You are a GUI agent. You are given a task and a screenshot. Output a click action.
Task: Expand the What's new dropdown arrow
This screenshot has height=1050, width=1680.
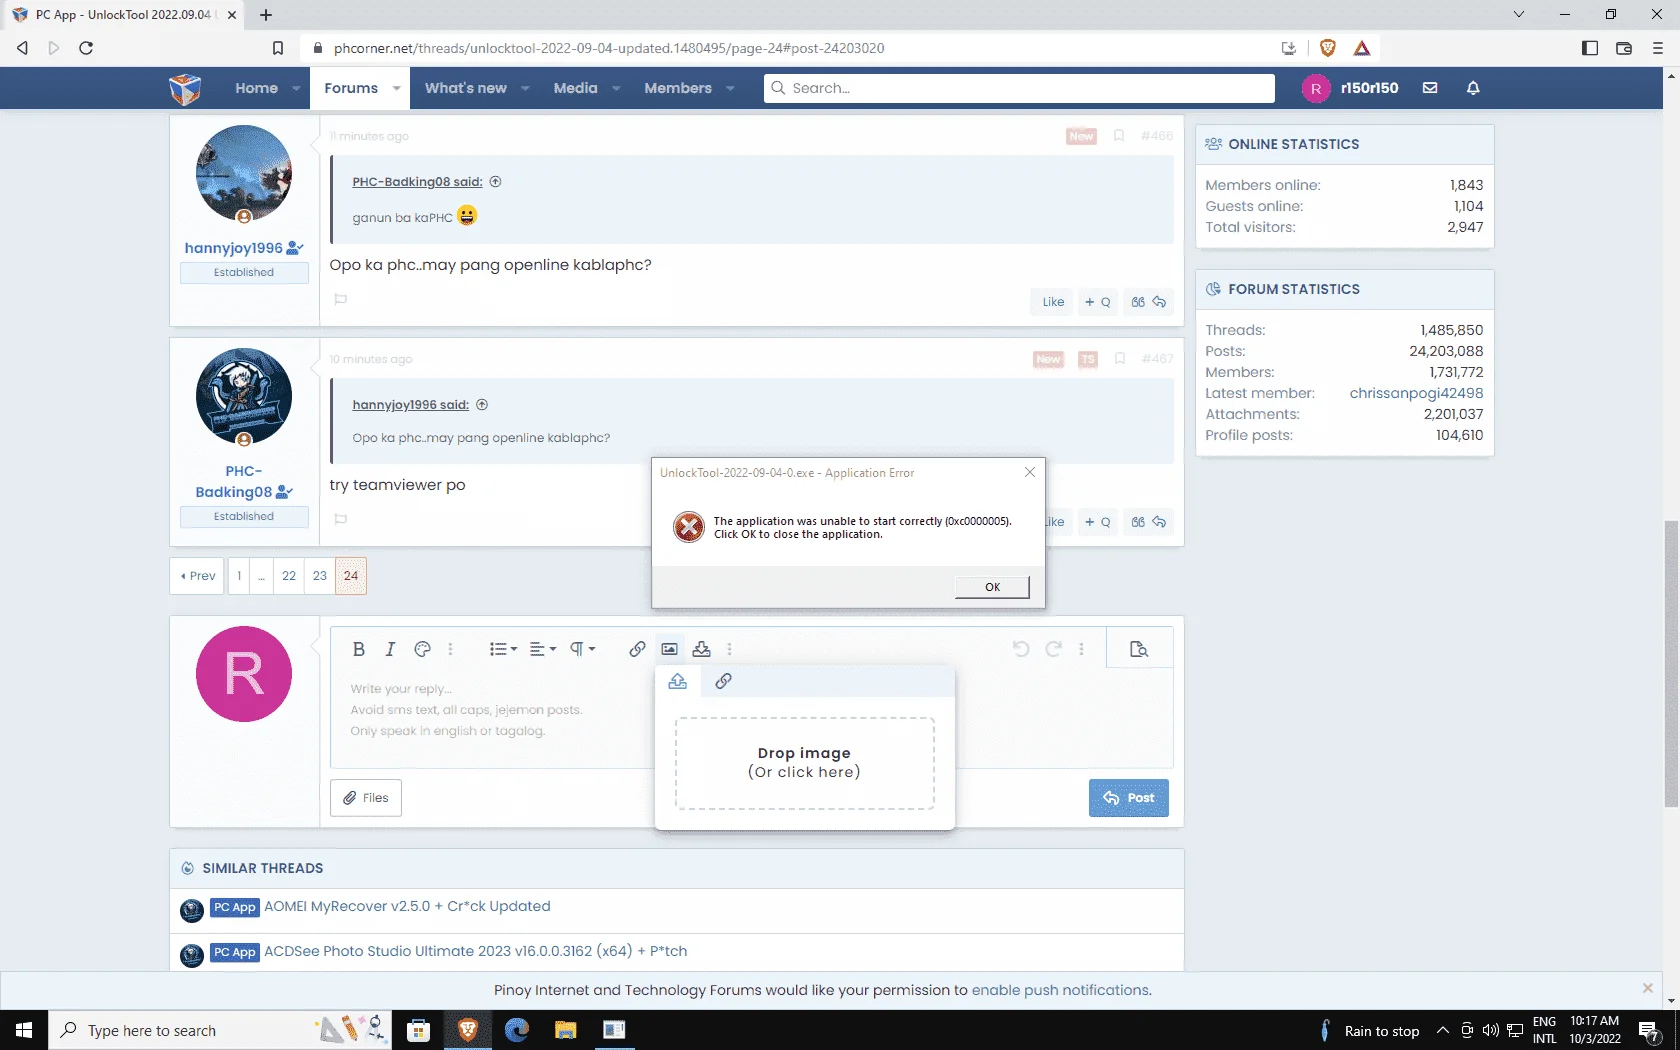tap(526, 88)
